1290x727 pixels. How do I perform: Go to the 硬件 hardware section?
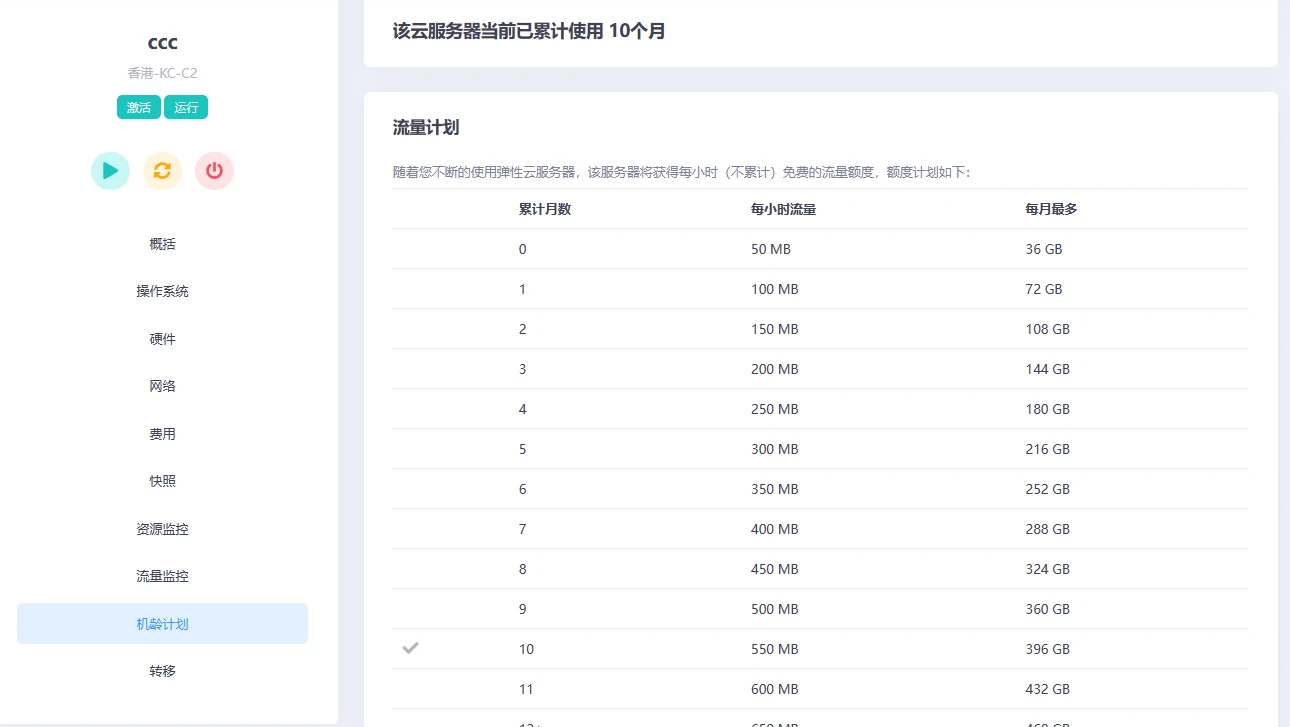[162, 339]
